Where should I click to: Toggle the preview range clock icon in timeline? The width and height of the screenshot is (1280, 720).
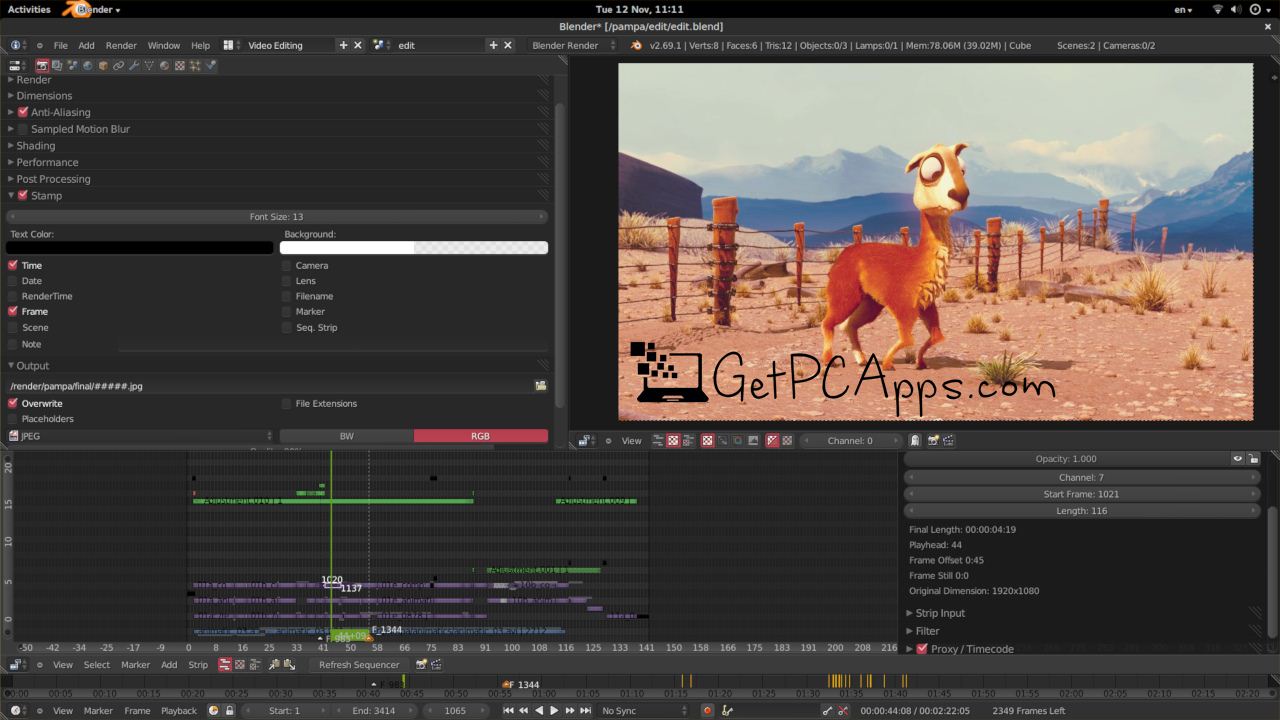click(213, 711)
